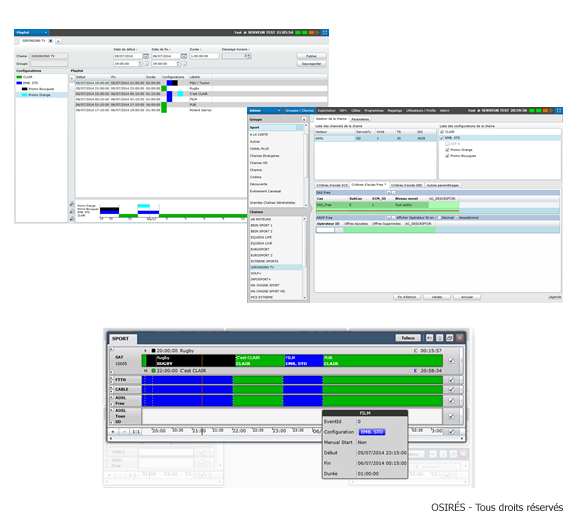580x520 pixels.
Task: Select Décimal radio for Opérateur ID display
Action: (439, 217)
